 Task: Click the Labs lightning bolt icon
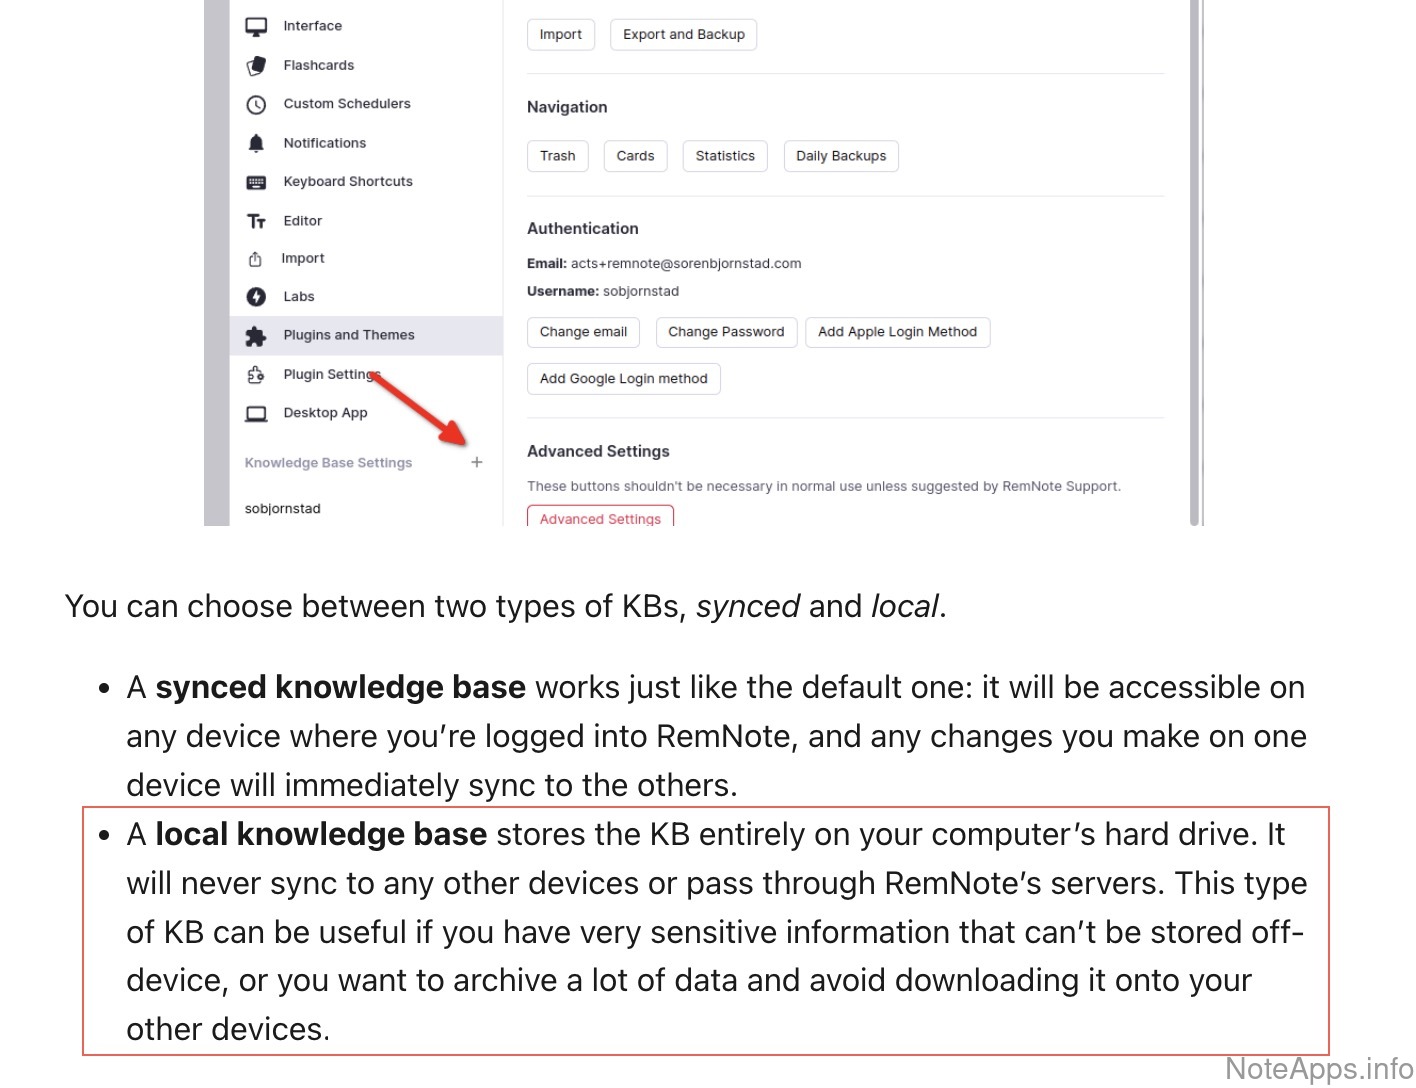(257, 297)
